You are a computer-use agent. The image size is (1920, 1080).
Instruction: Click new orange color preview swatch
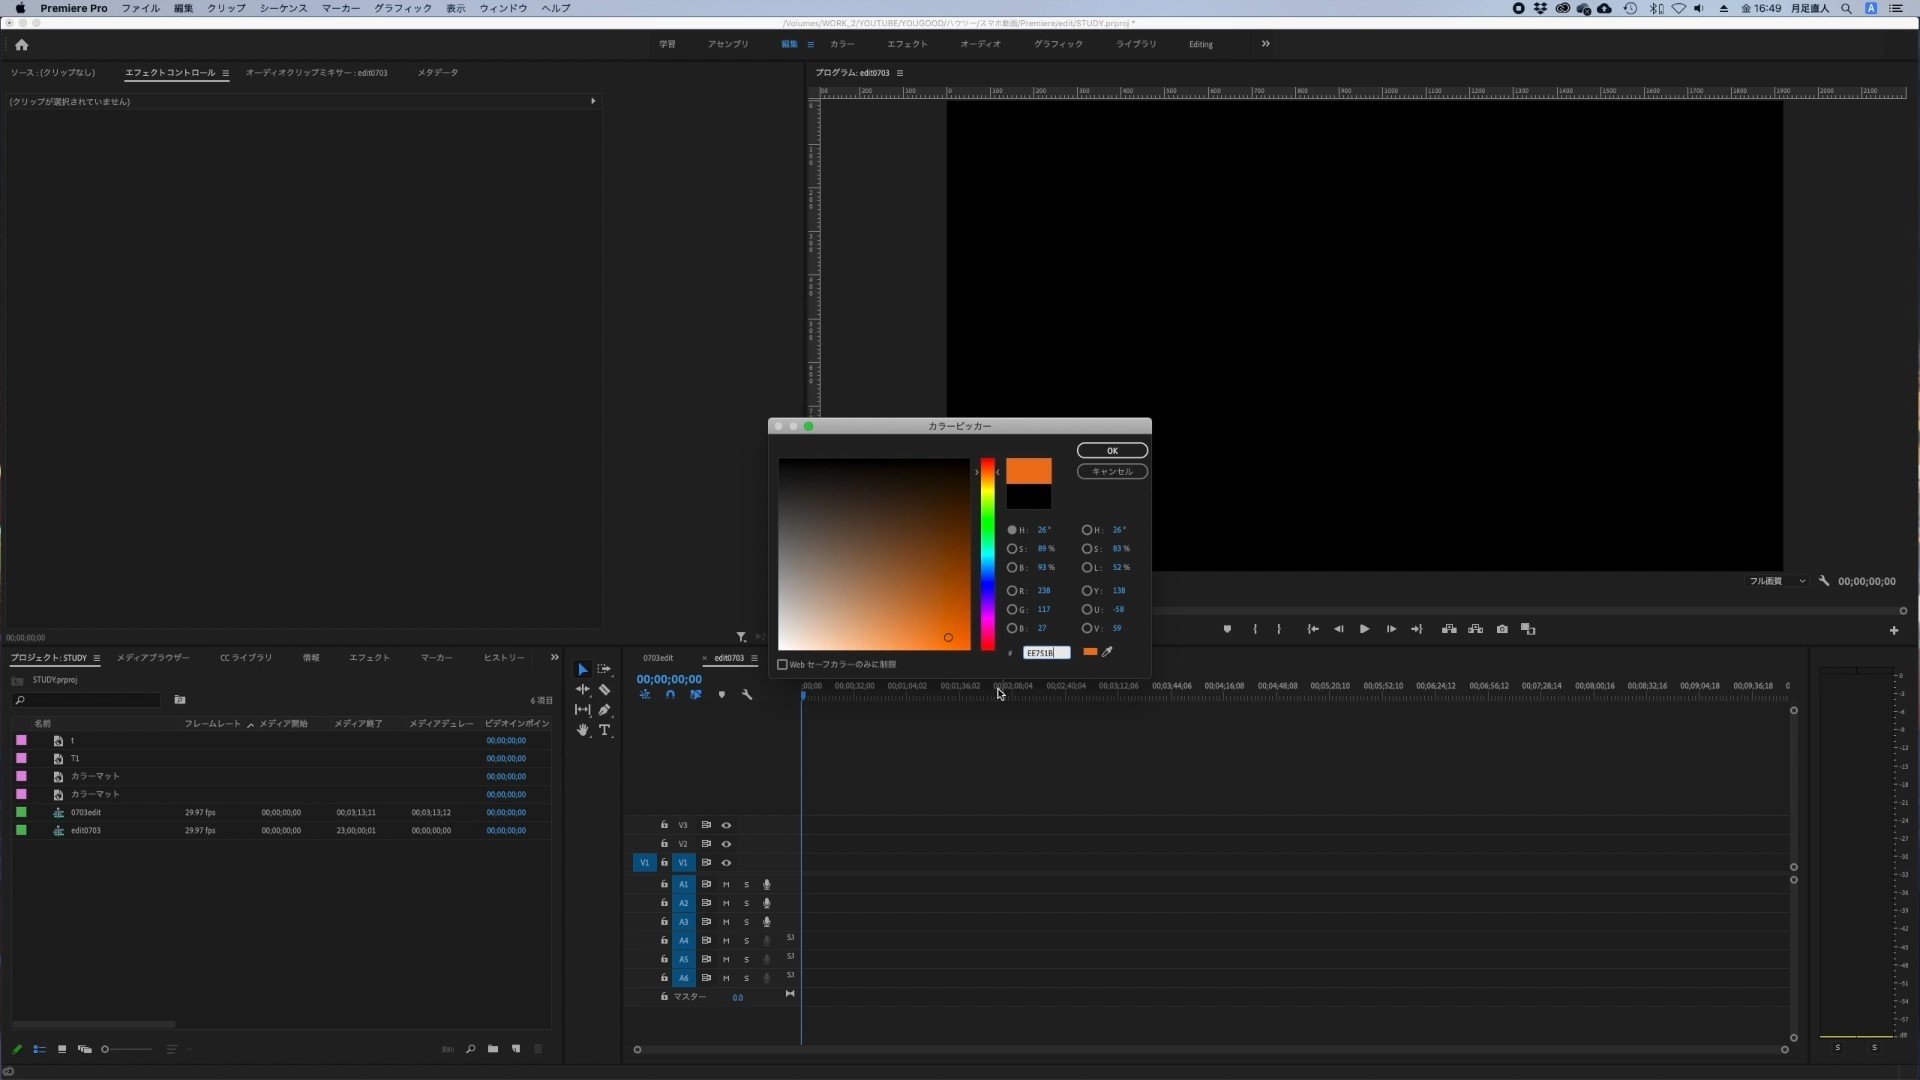coord(1029,472)
